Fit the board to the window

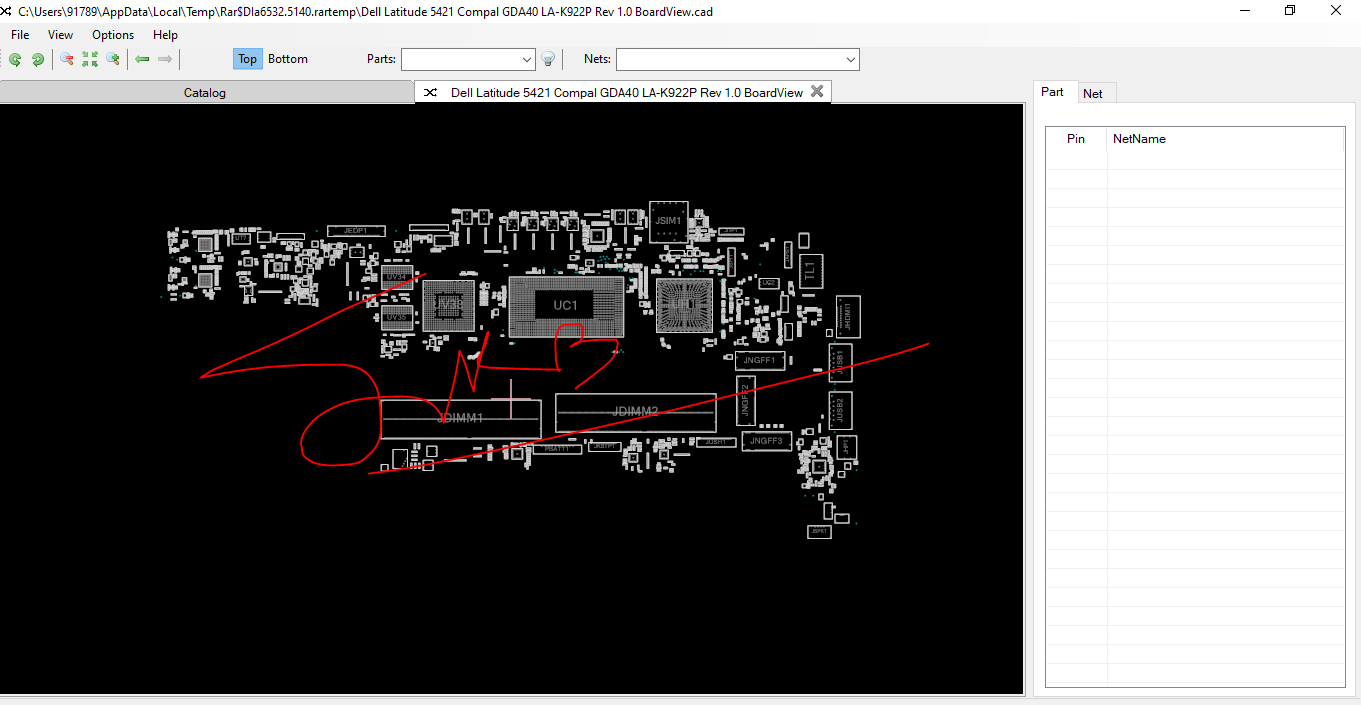[90, 60]
